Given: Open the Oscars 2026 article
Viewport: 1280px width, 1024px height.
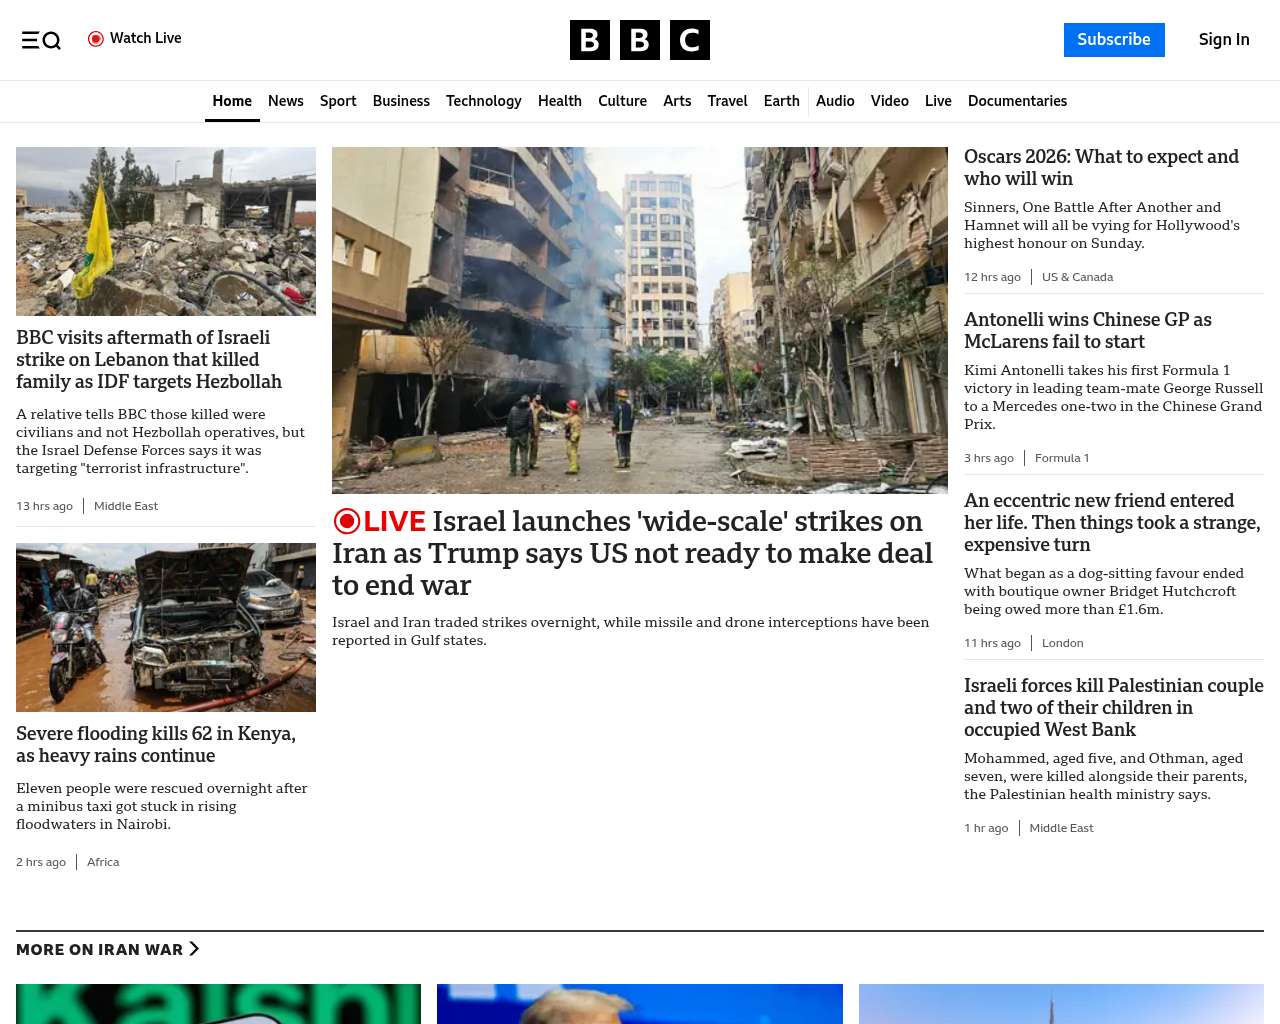Looking at the screenshot, I should tap(1101, 167).
